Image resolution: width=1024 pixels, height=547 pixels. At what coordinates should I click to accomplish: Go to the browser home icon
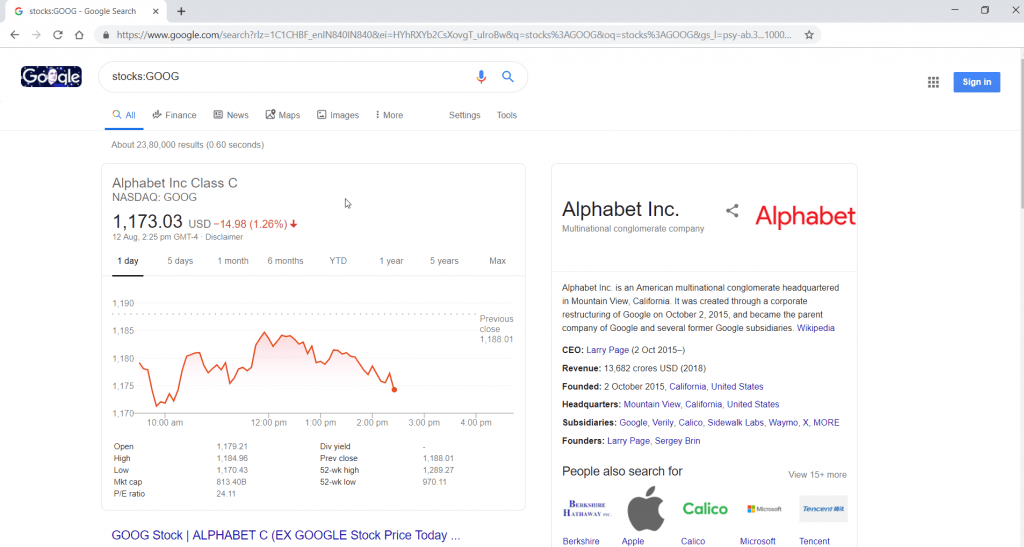(79, 35)
